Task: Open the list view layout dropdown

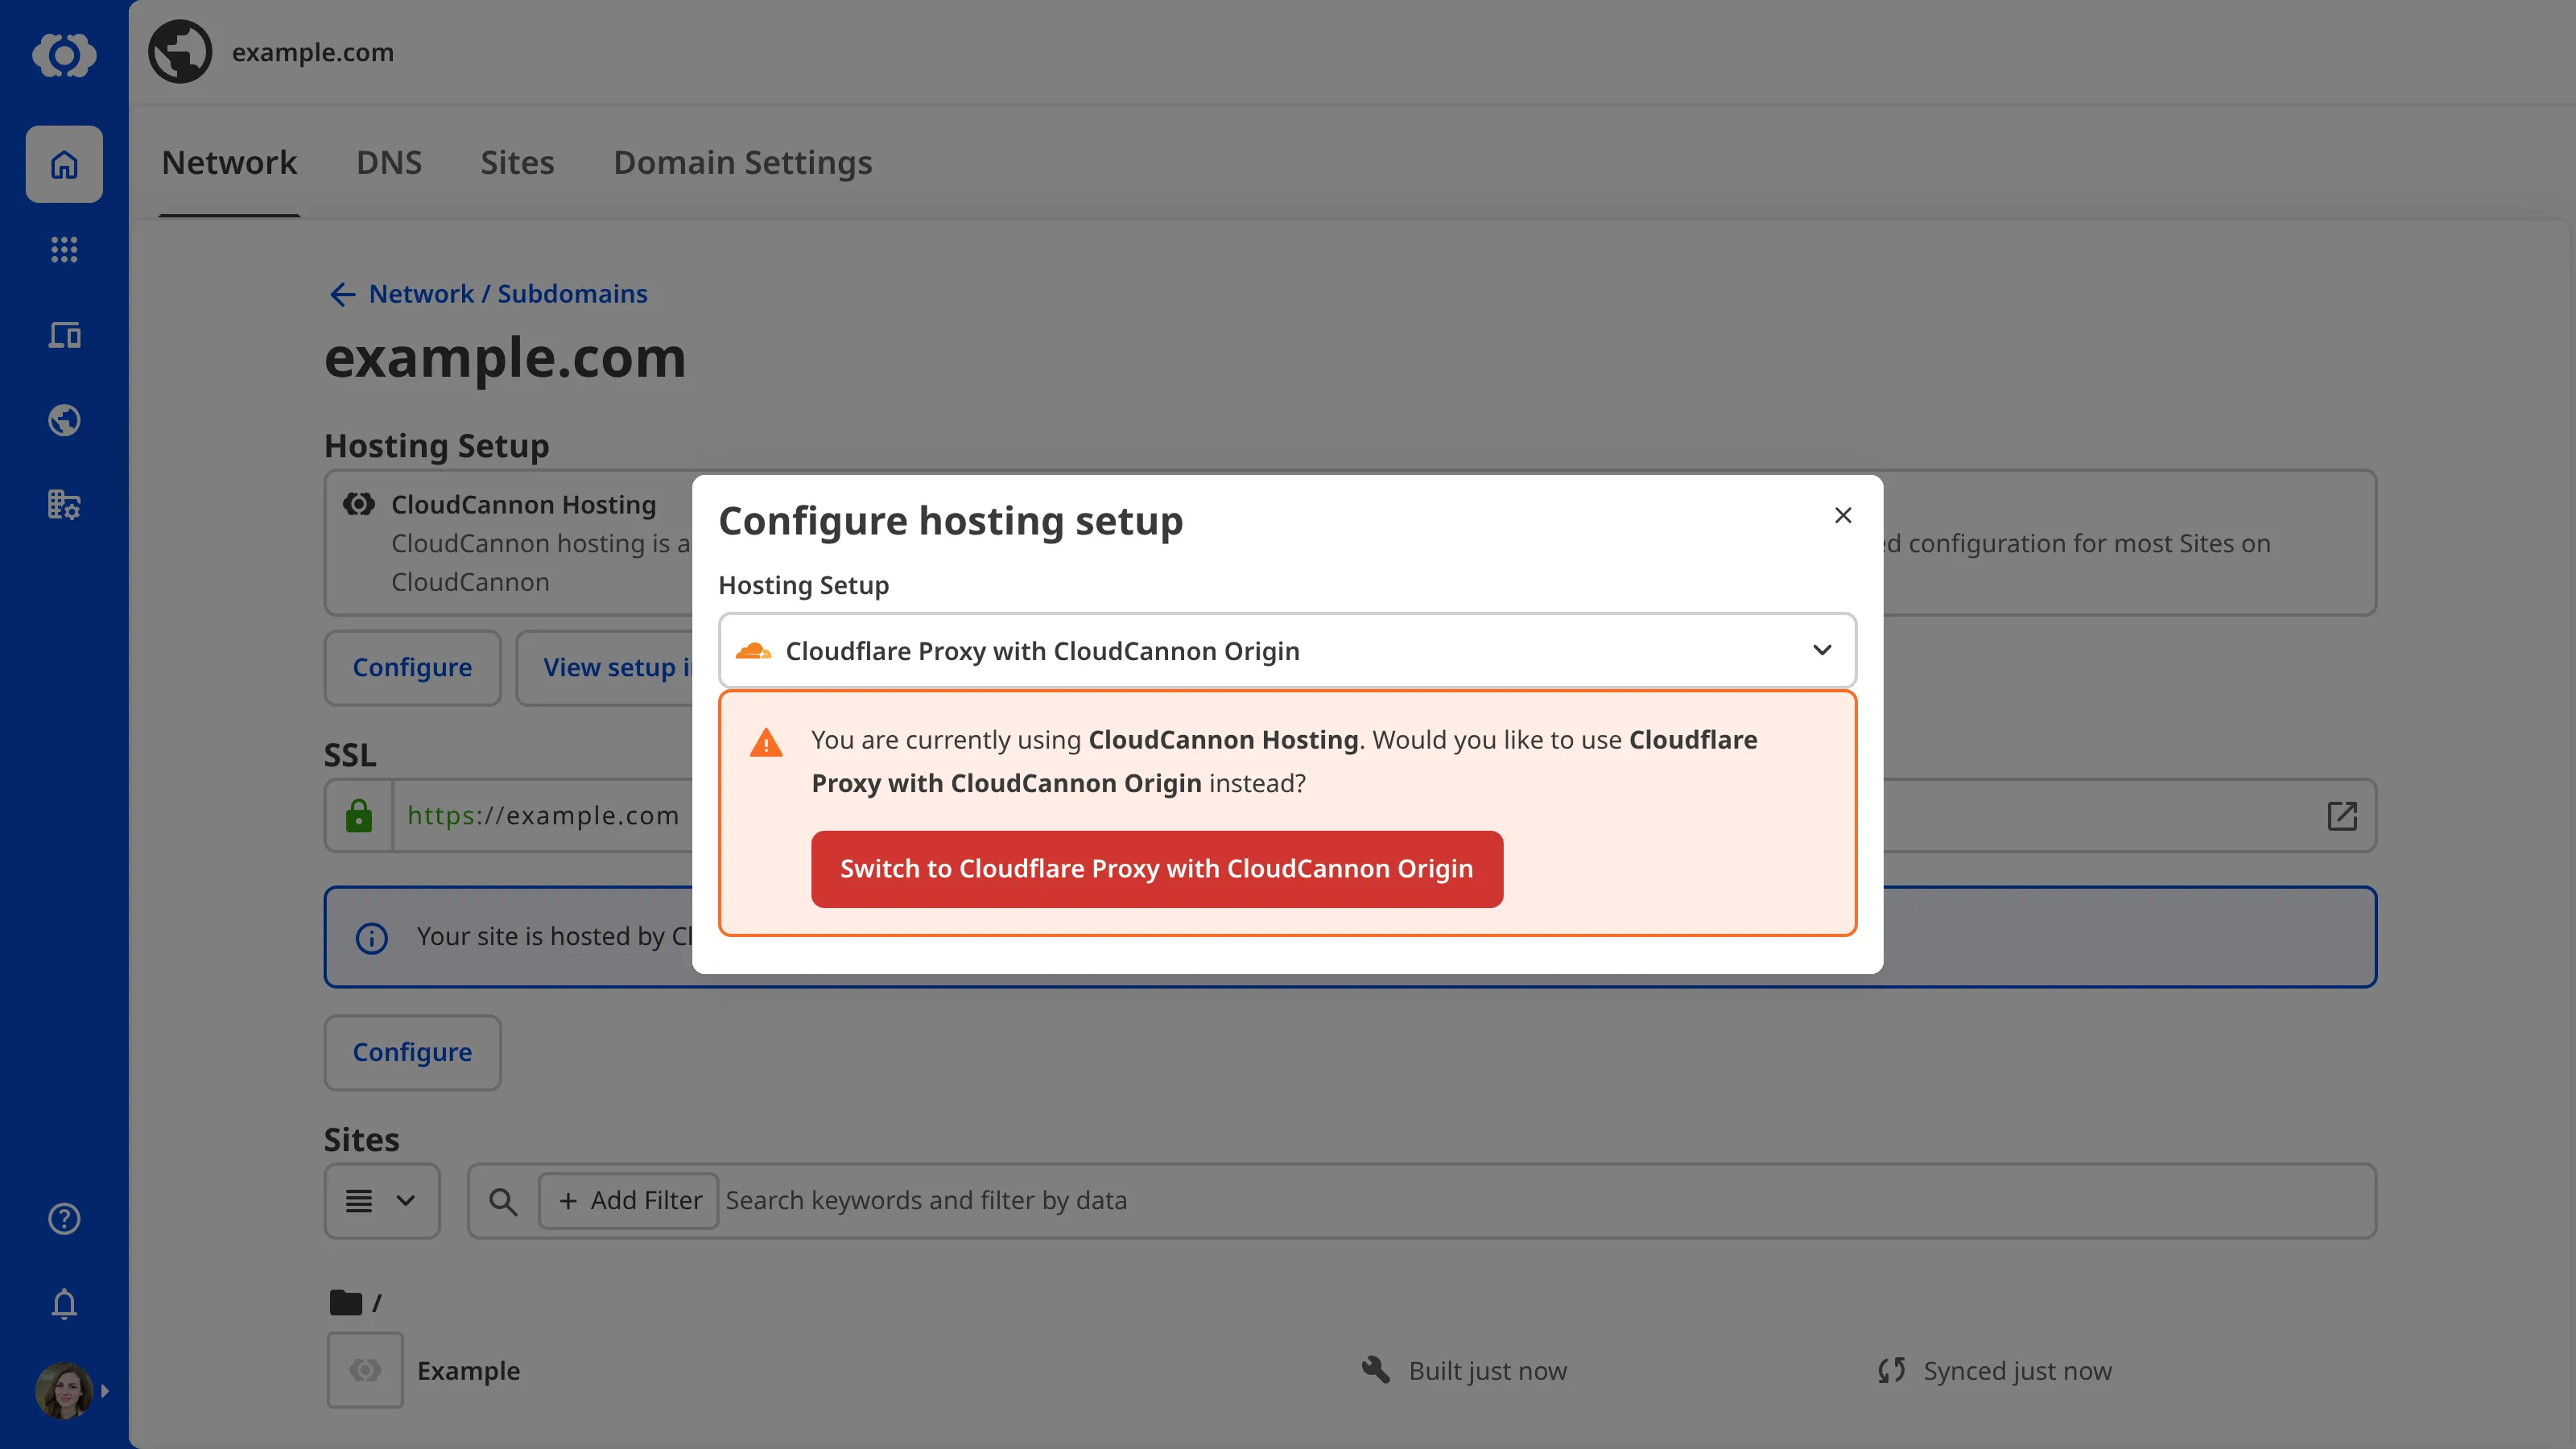Action: [x=381, y=1201]
